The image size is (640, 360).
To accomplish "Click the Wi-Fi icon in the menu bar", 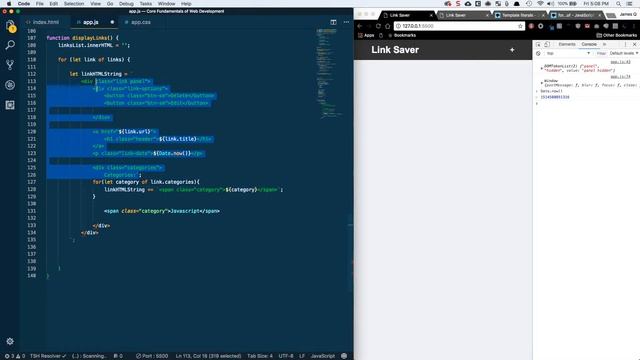I will click(540, 4).
